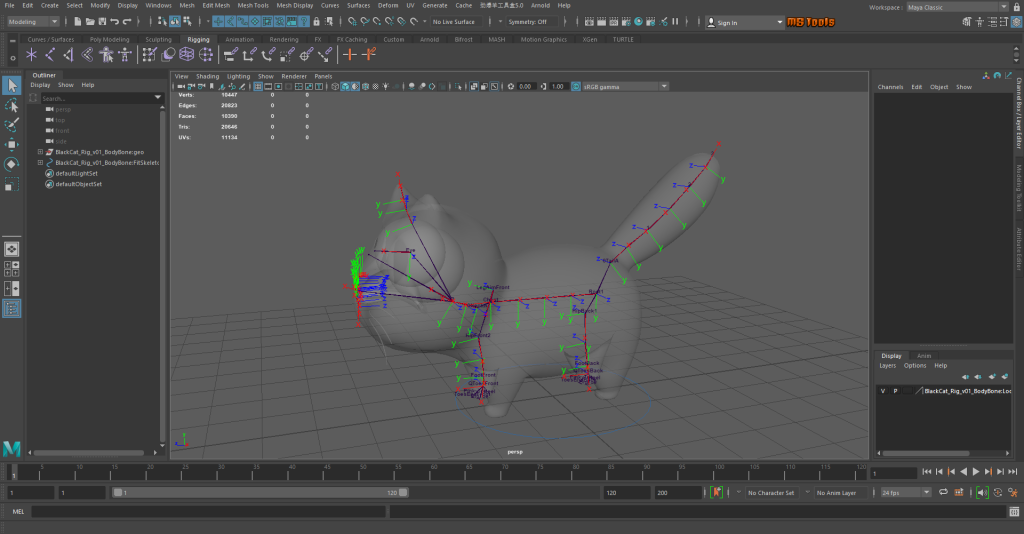Switch to the Animation shelf tab
Screen dimensions: 1024x534
[x=239, y=39]
